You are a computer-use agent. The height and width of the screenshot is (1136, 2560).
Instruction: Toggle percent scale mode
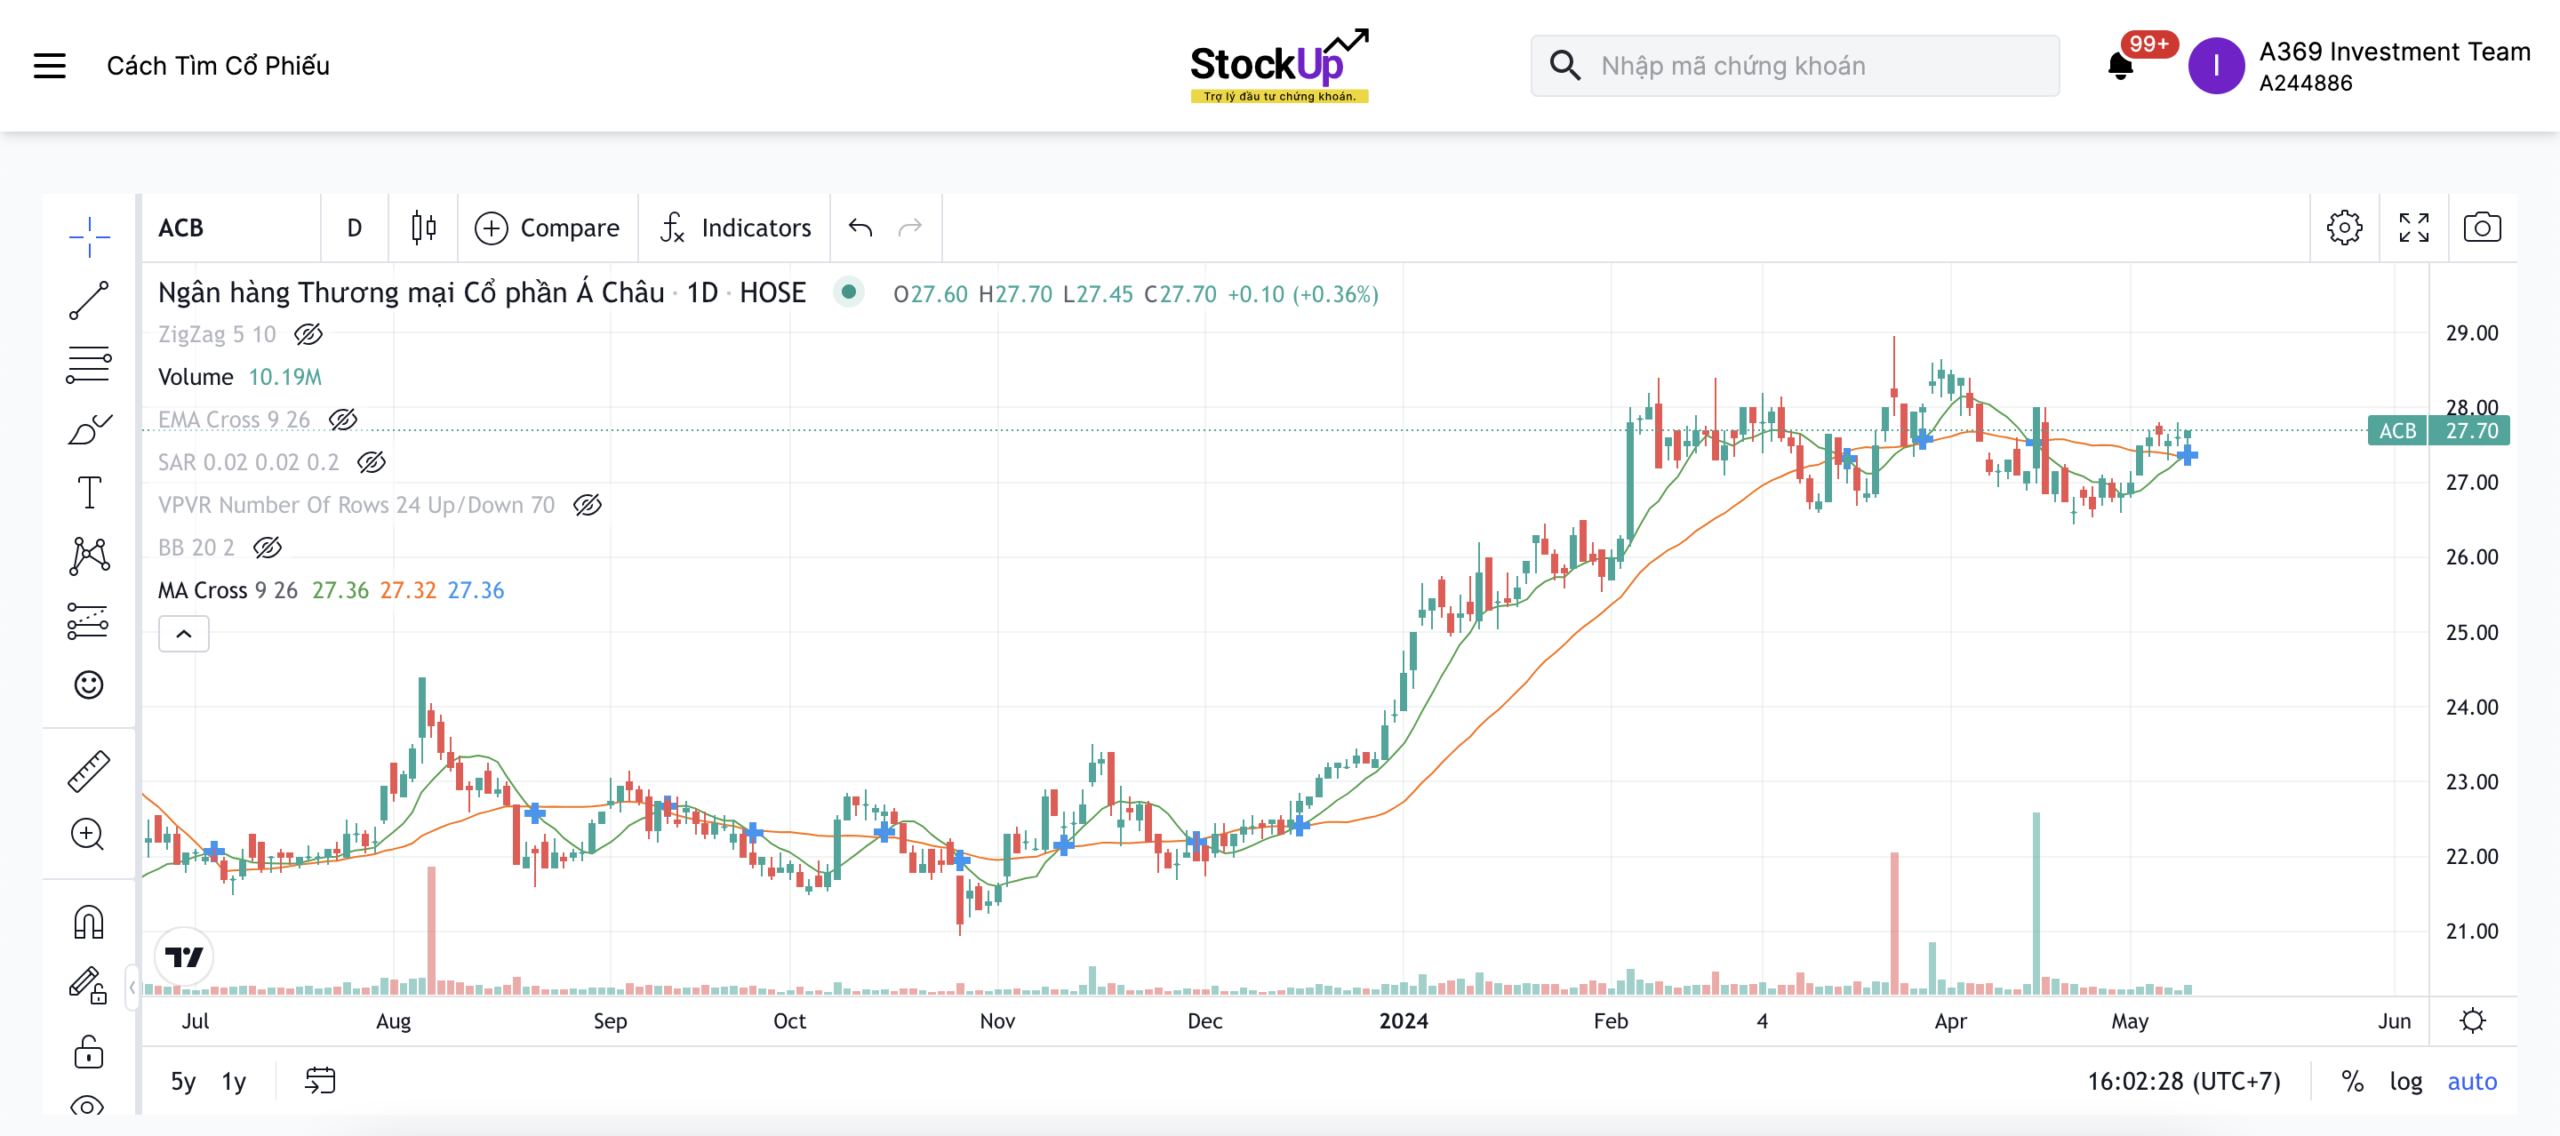coord(2352,1081)
